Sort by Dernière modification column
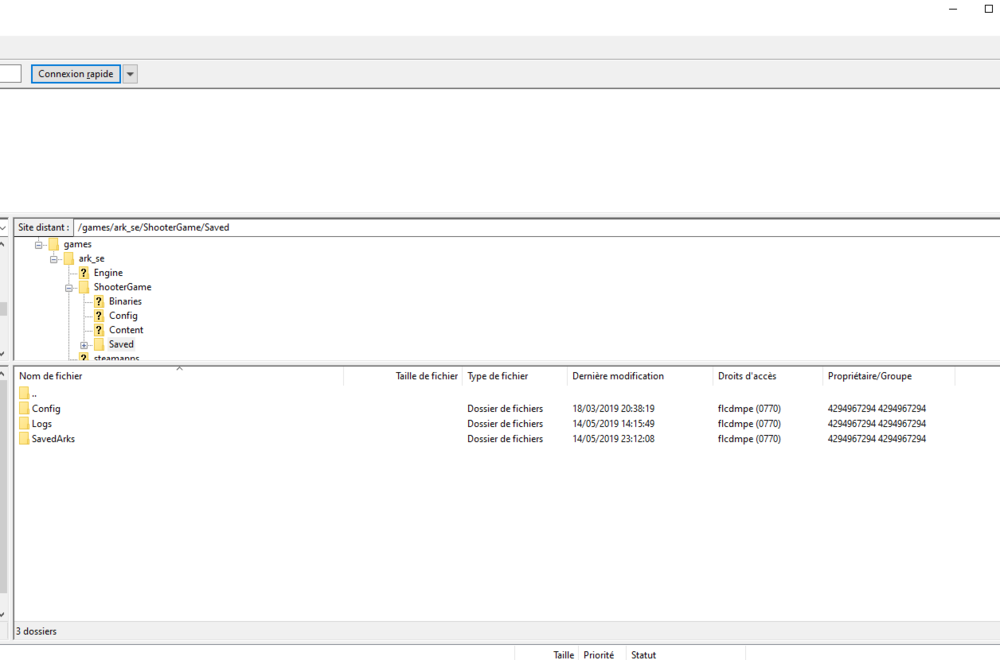The image size is (1000, 660). (617, 376)
